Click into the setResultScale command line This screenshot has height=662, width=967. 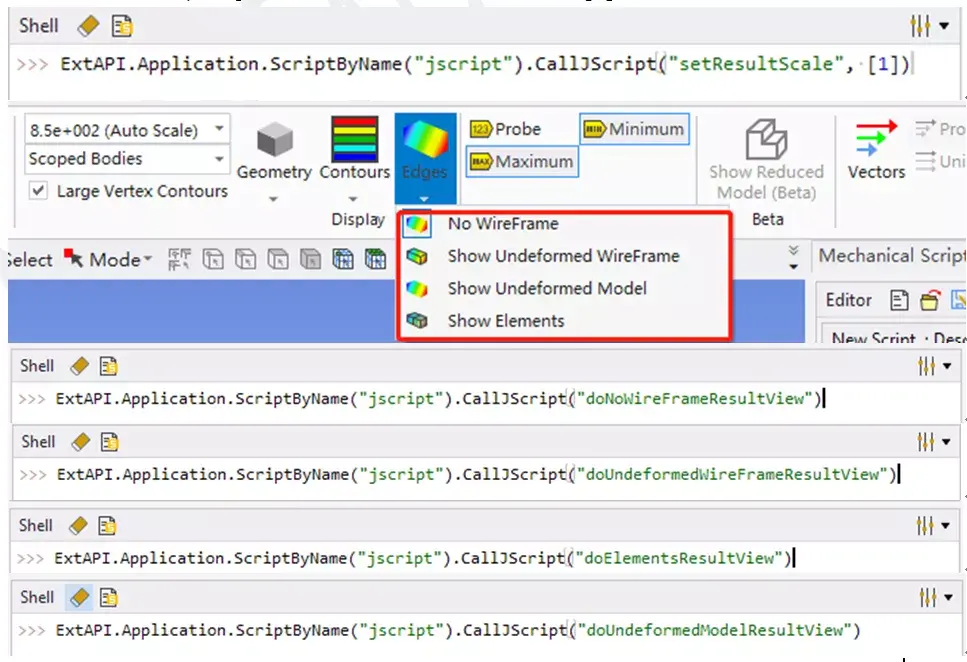click(484, 64)
